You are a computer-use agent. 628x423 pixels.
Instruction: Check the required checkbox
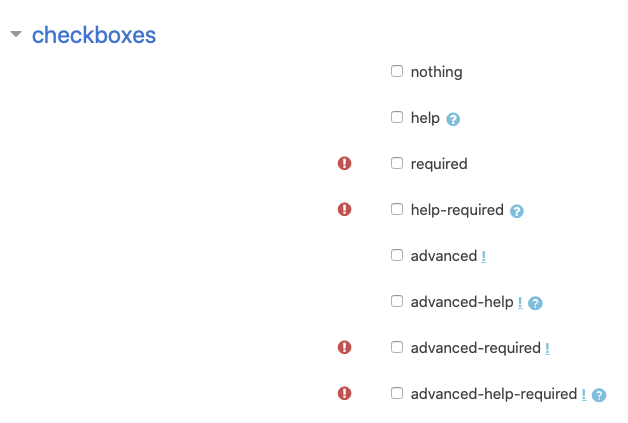click(x=397, y=163)
